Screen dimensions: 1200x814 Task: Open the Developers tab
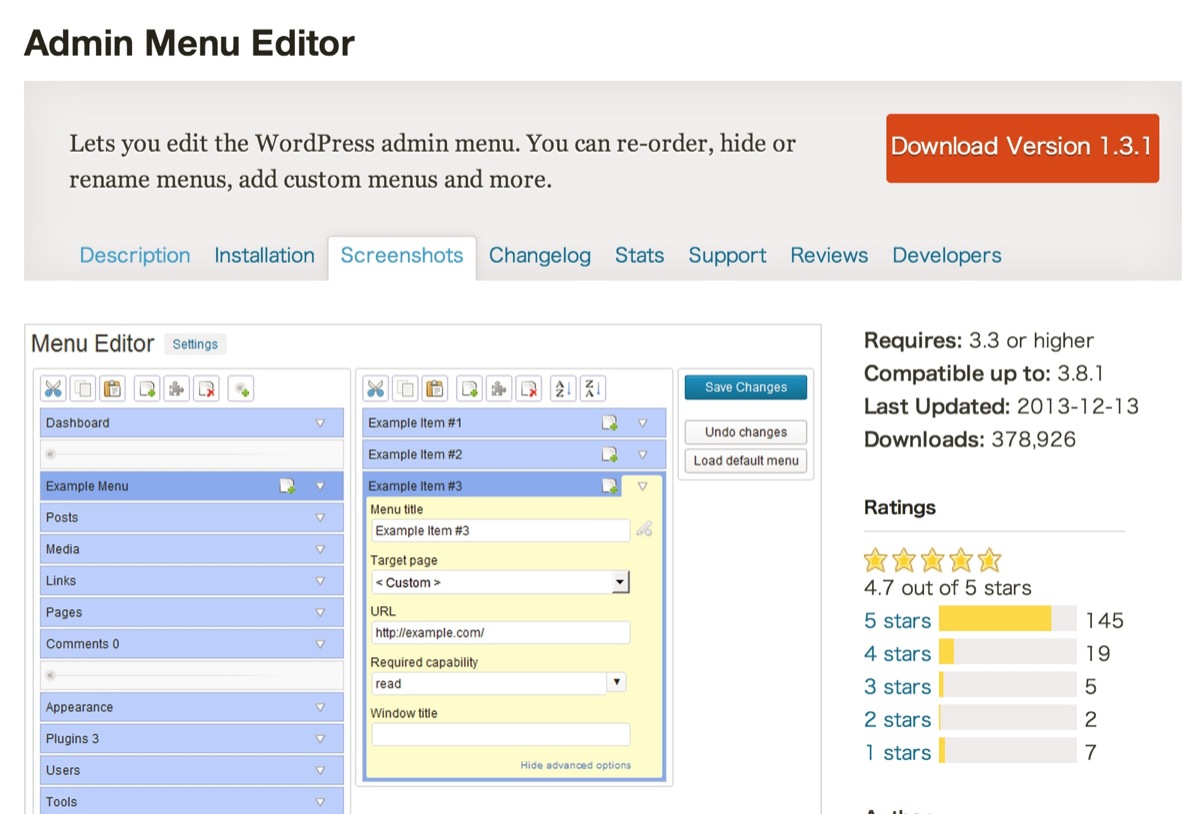click(947, 256)
